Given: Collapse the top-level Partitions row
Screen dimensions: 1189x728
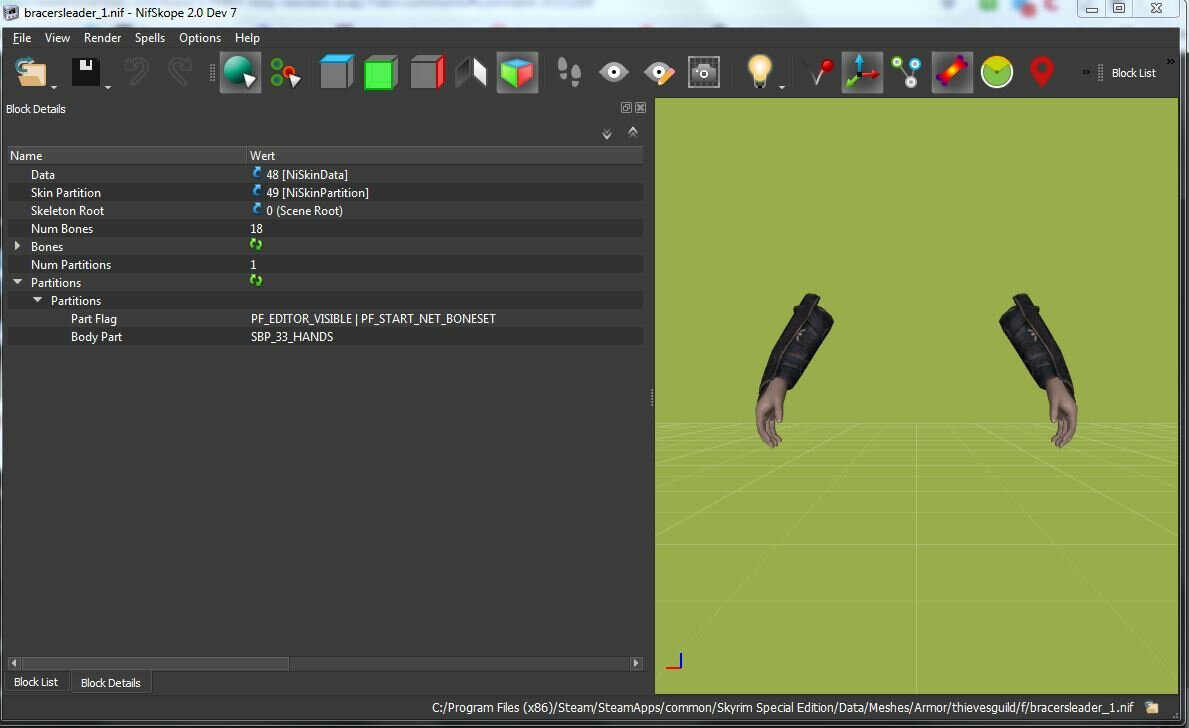Looking at the screenshot, I should [x=17, y=281].
